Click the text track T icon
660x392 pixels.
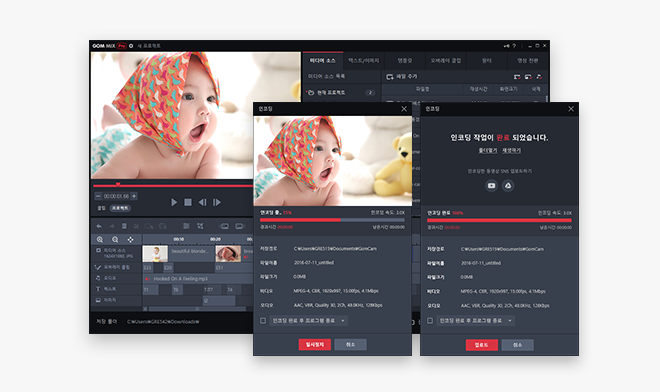point(98,289)
